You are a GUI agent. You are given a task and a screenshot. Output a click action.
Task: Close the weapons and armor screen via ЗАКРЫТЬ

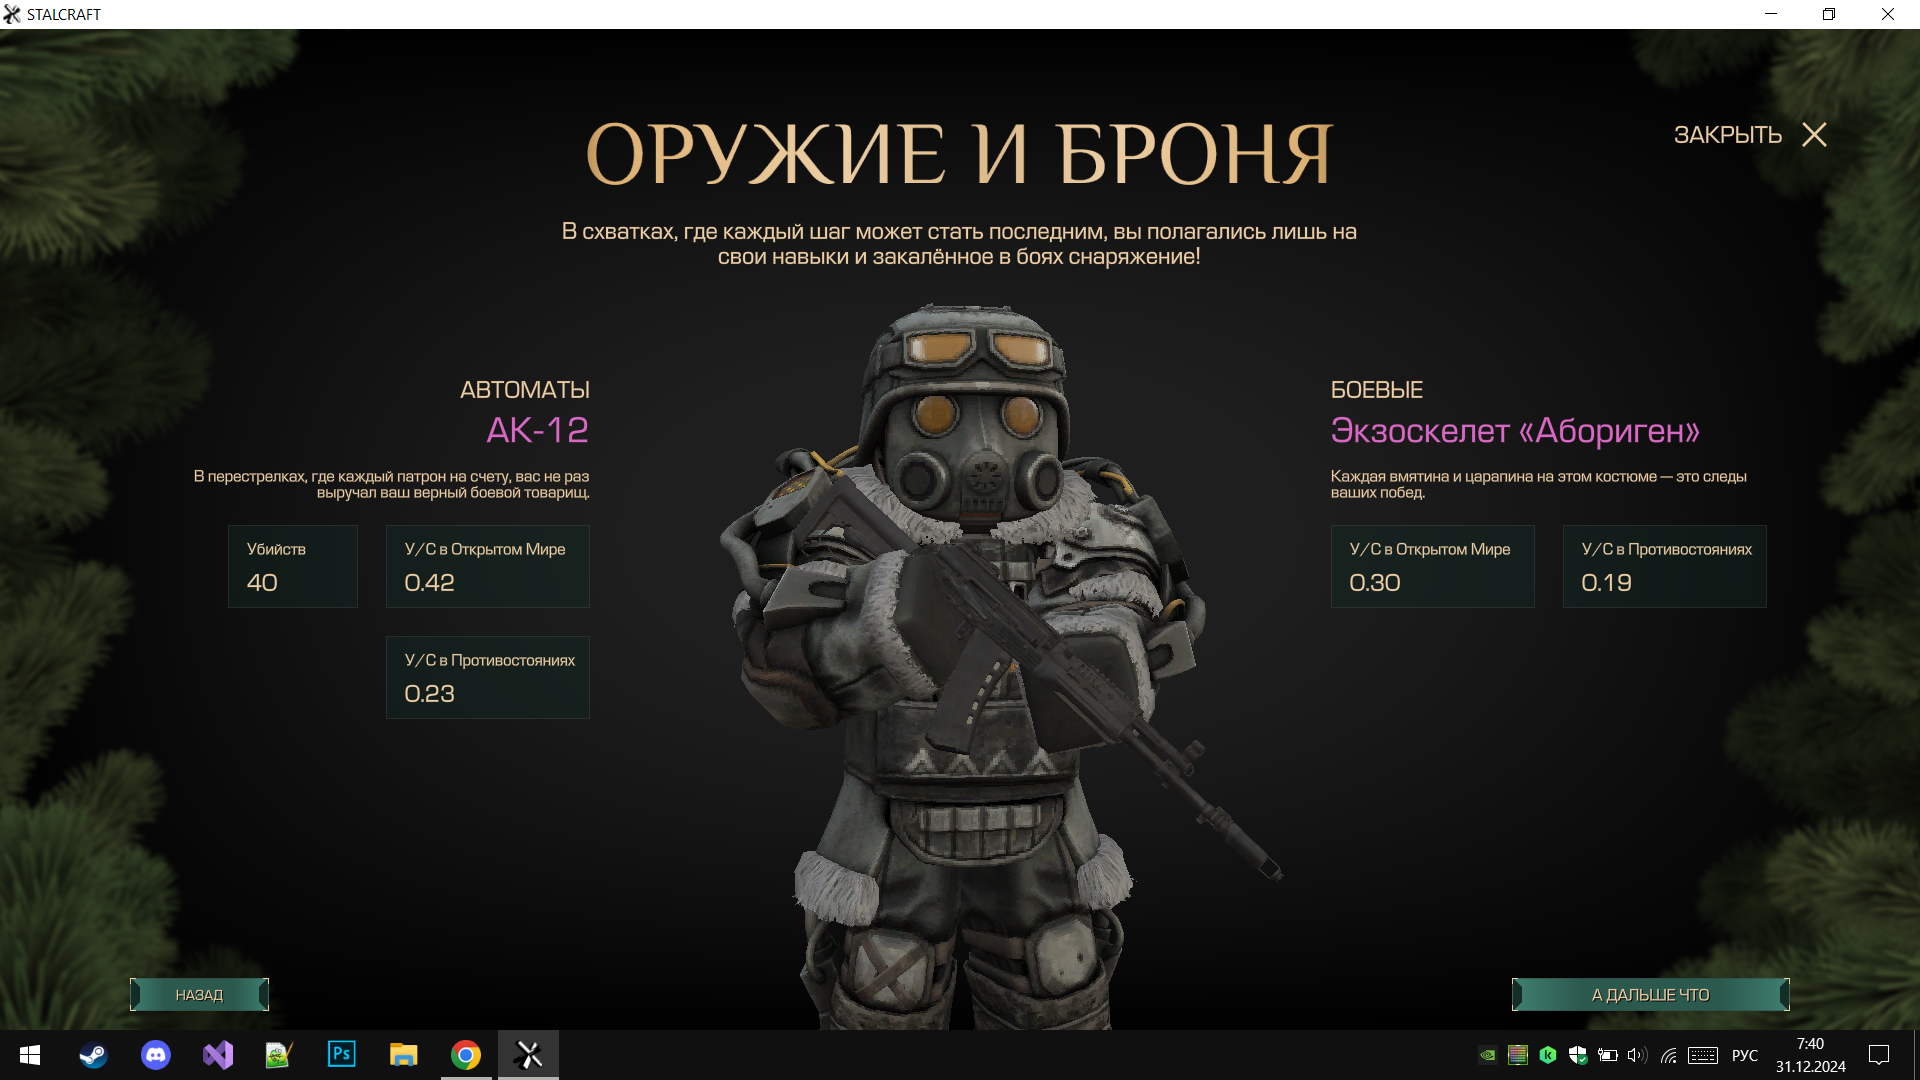(1750, 135)
